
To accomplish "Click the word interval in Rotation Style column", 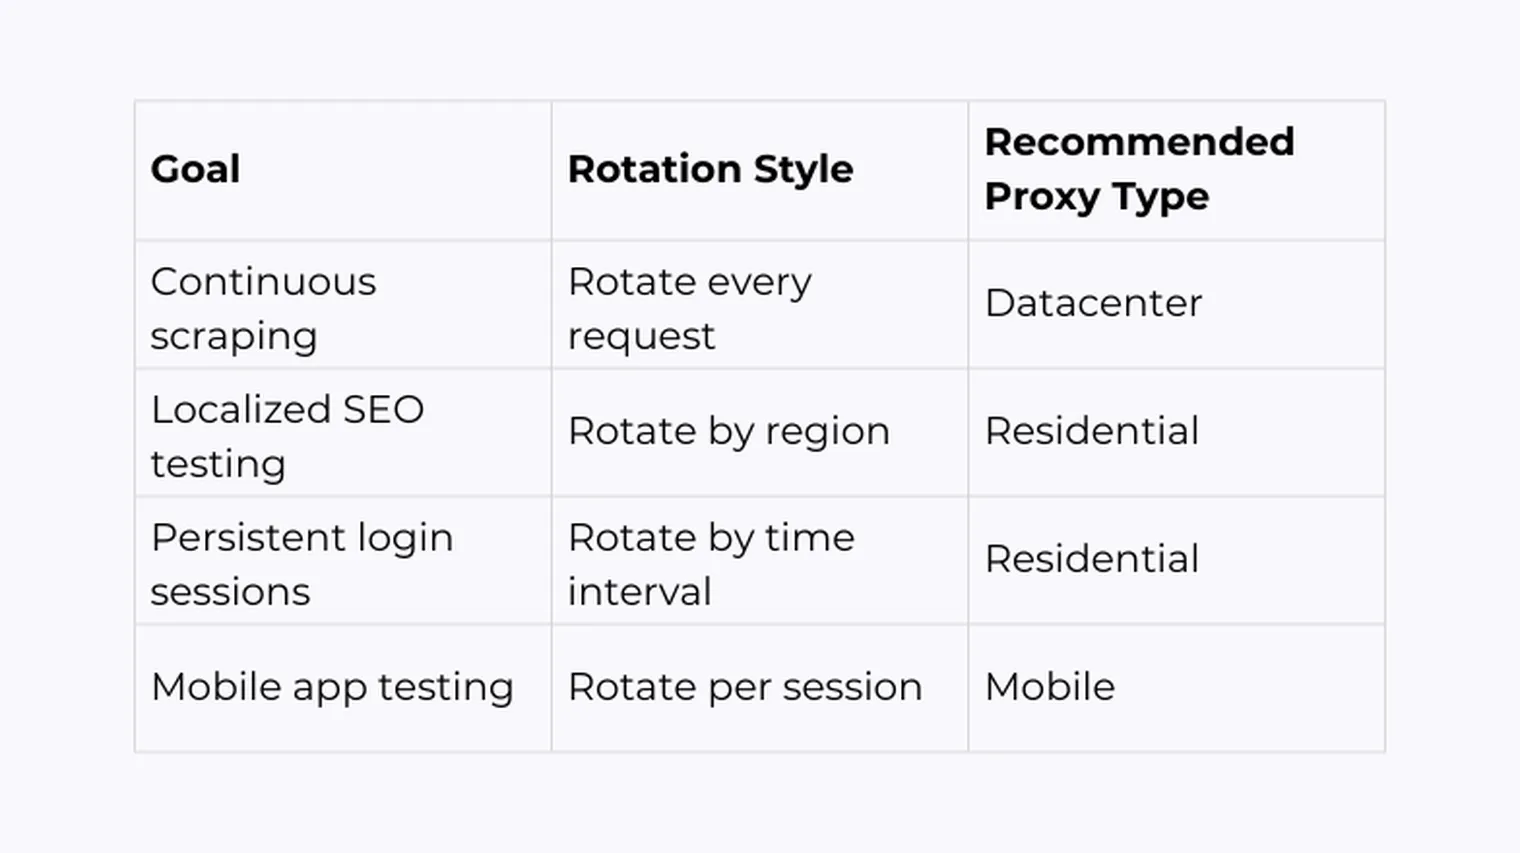I will tap(639, 591).
